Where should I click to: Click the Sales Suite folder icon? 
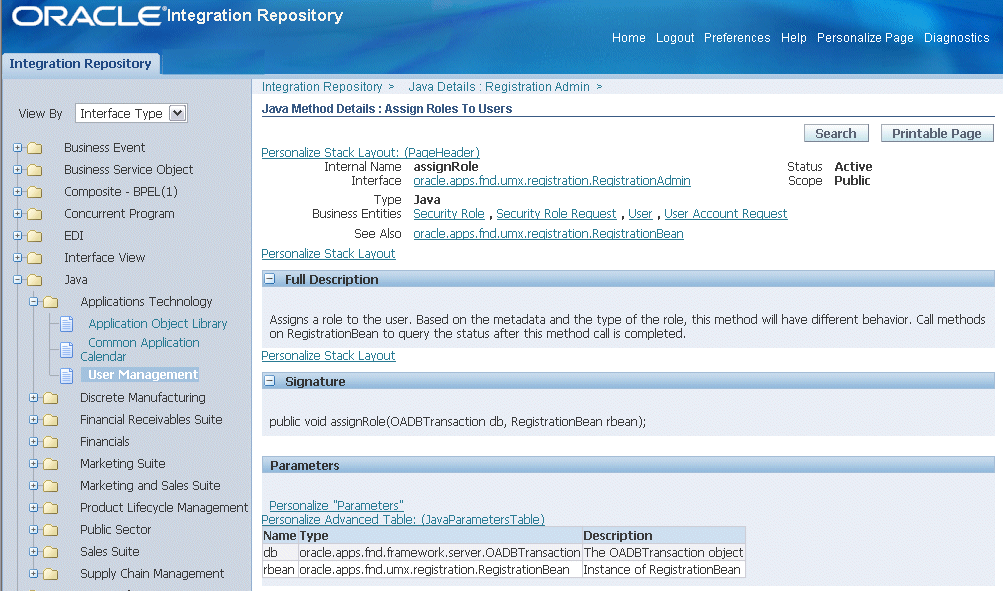51,552
